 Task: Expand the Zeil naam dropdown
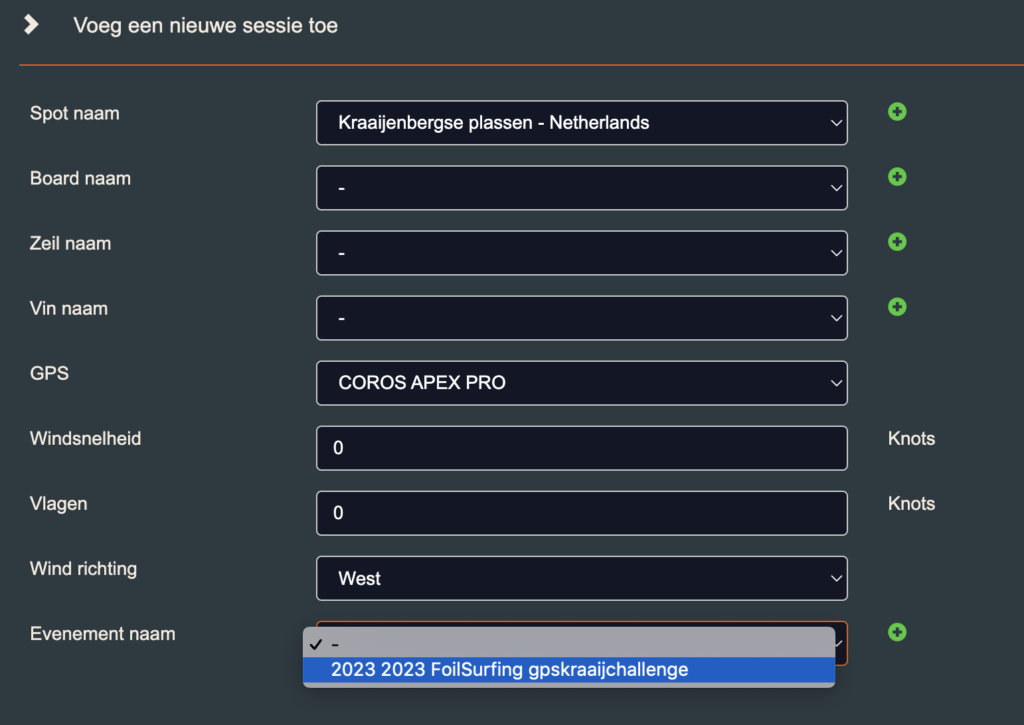pyautogui.click(x=581, y=253)
